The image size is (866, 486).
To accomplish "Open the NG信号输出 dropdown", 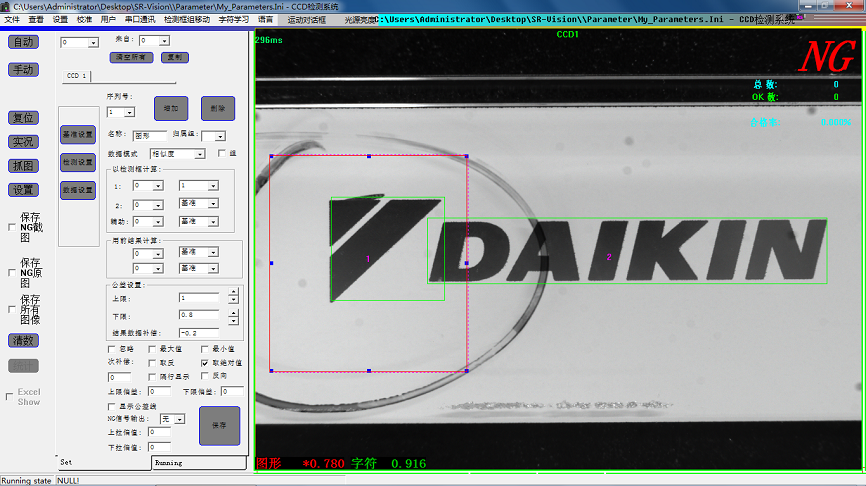I will (179, 419).
